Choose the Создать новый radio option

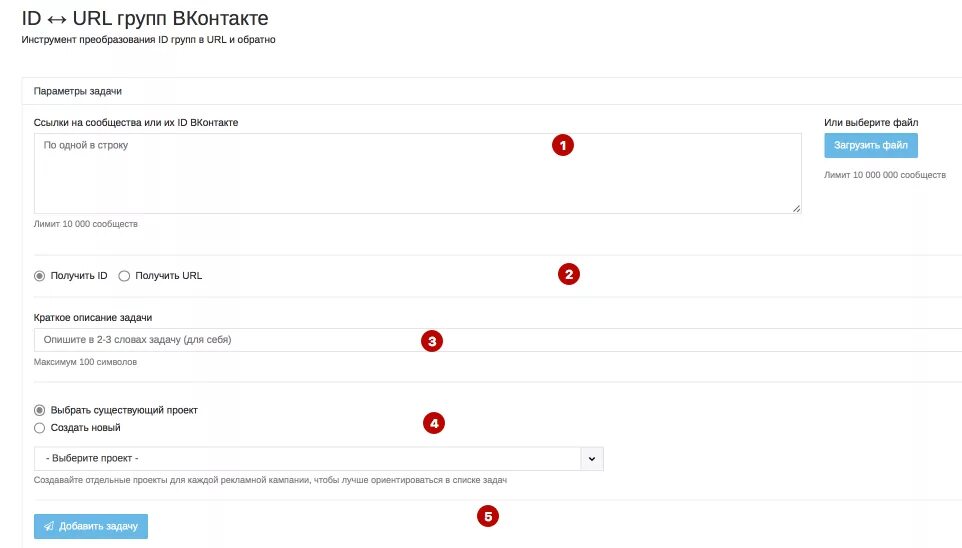click(x=39, y=428)
